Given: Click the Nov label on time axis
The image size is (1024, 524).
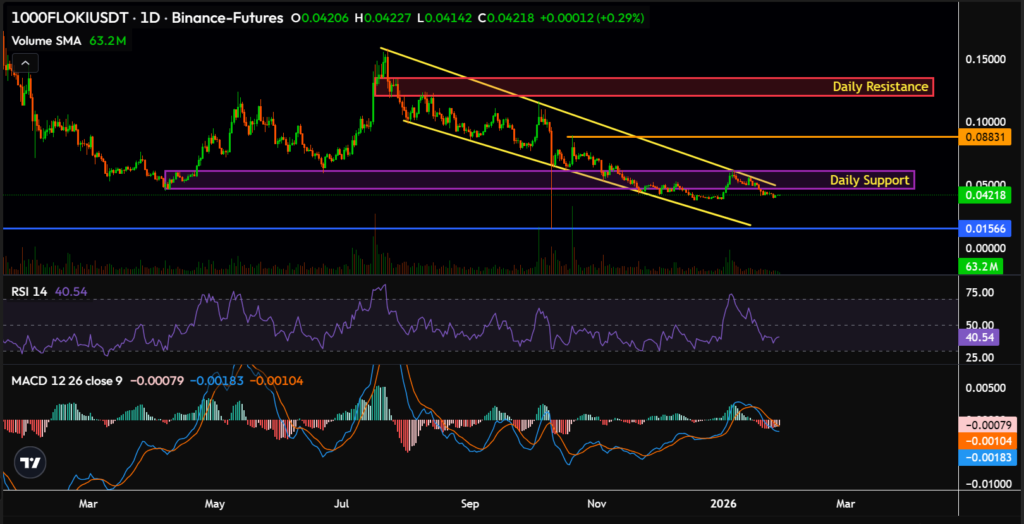Looking at the screenshot, I should pos(596,504).
